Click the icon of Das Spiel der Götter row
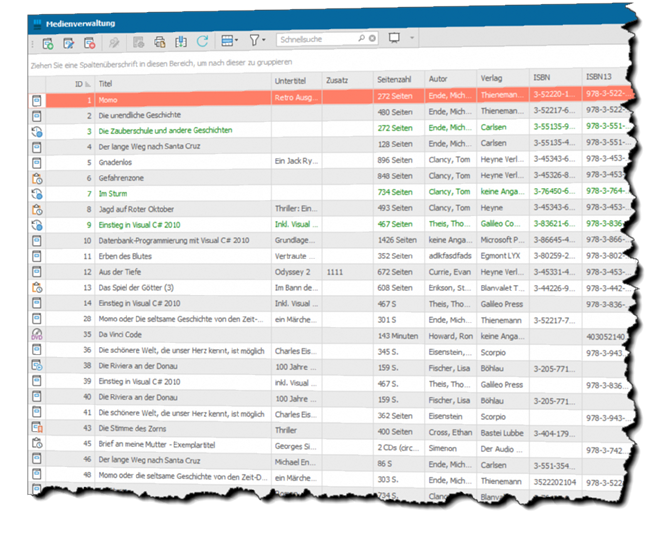The width and height of the screenshot is (669, 541). (x=37, y=288)
